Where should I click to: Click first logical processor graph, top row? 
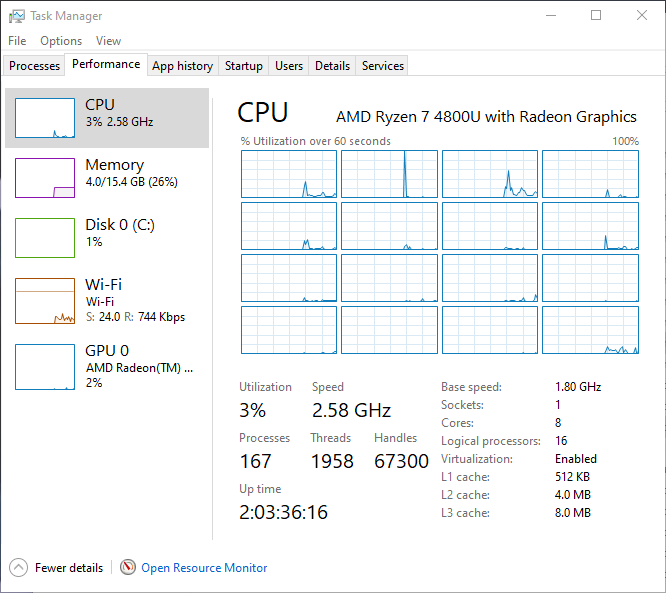pyautogui.click(x=289, y=174)
